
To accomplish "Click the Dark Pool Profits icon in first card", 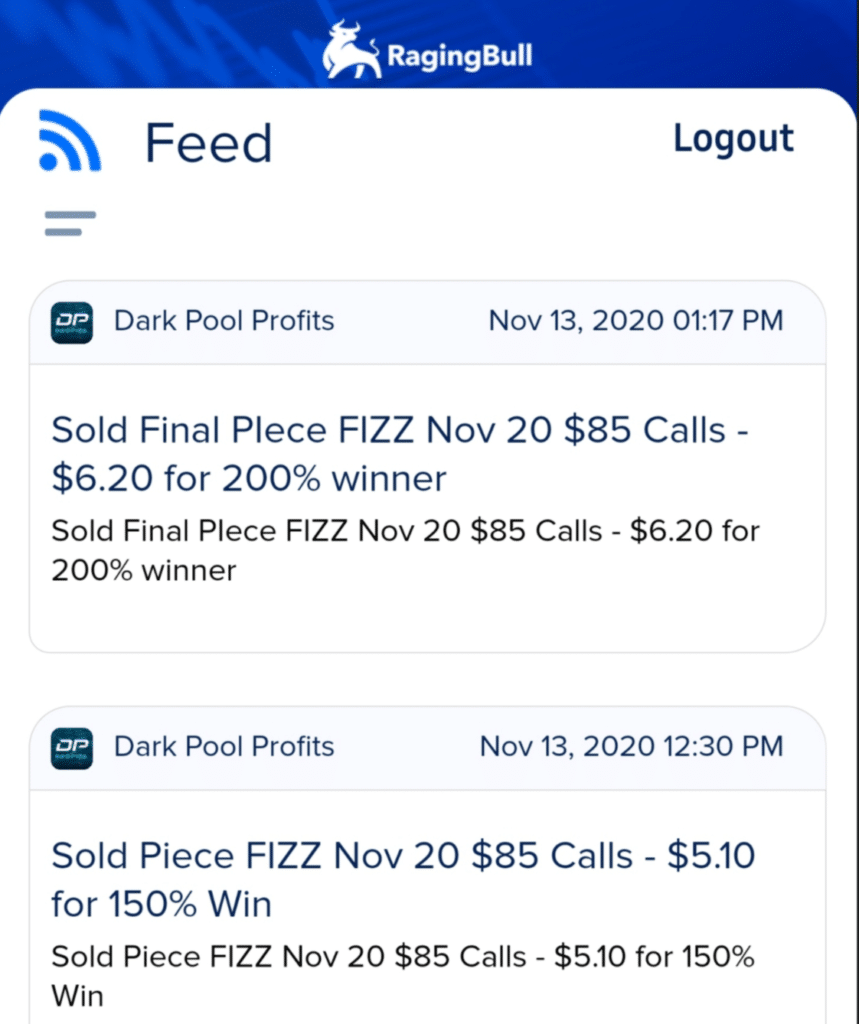I will tap(72, 323).
